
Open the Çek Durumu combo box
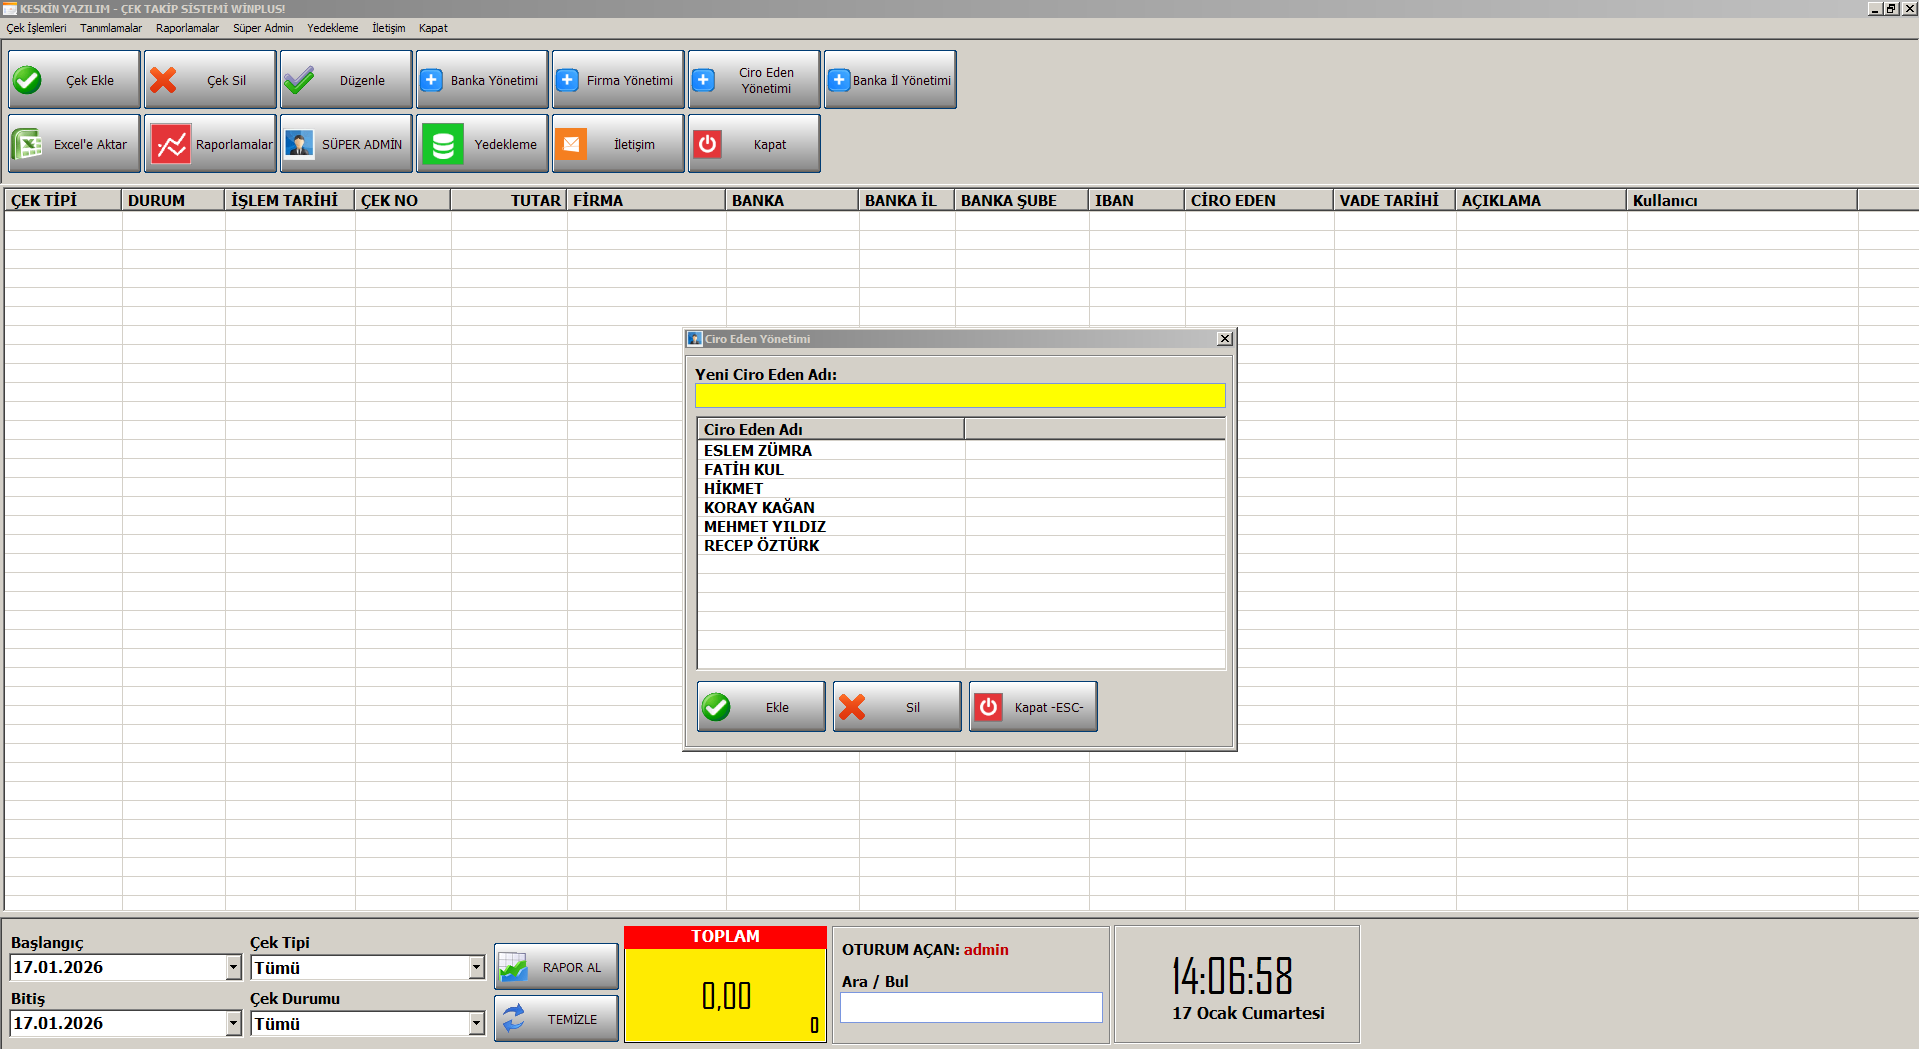click(476, 1023)
